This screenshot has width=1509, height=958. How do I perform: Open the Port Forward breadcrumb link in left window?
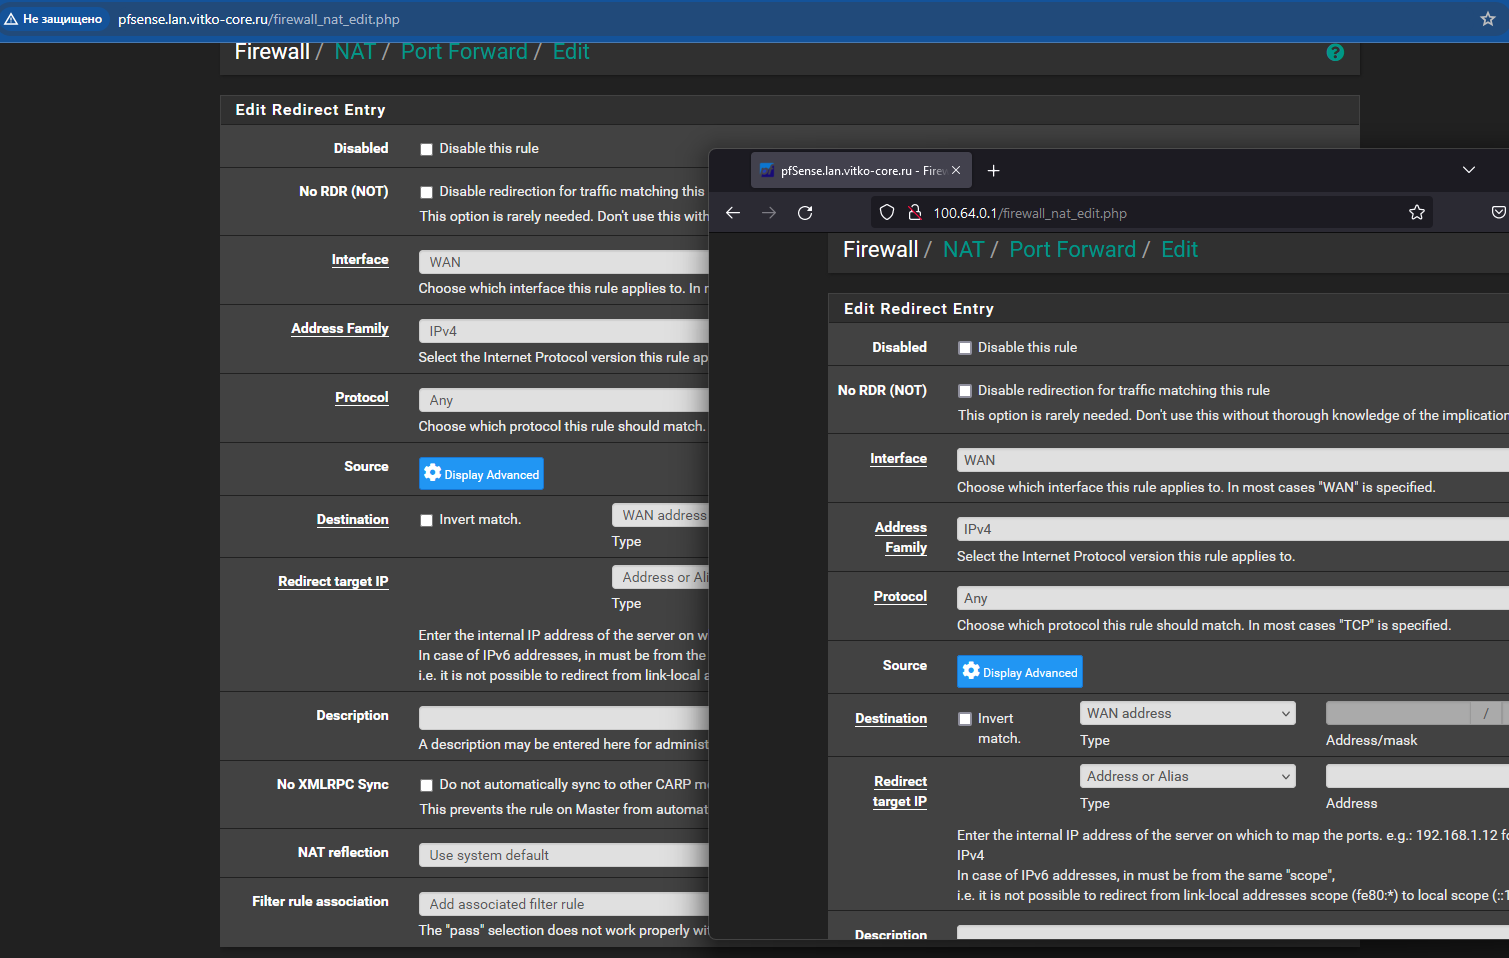[x=464, y=52]
